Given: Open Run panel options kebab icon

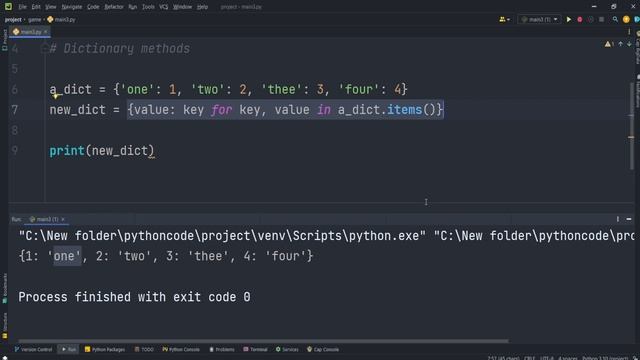Looking at the screenshot, I should [618, 219].
